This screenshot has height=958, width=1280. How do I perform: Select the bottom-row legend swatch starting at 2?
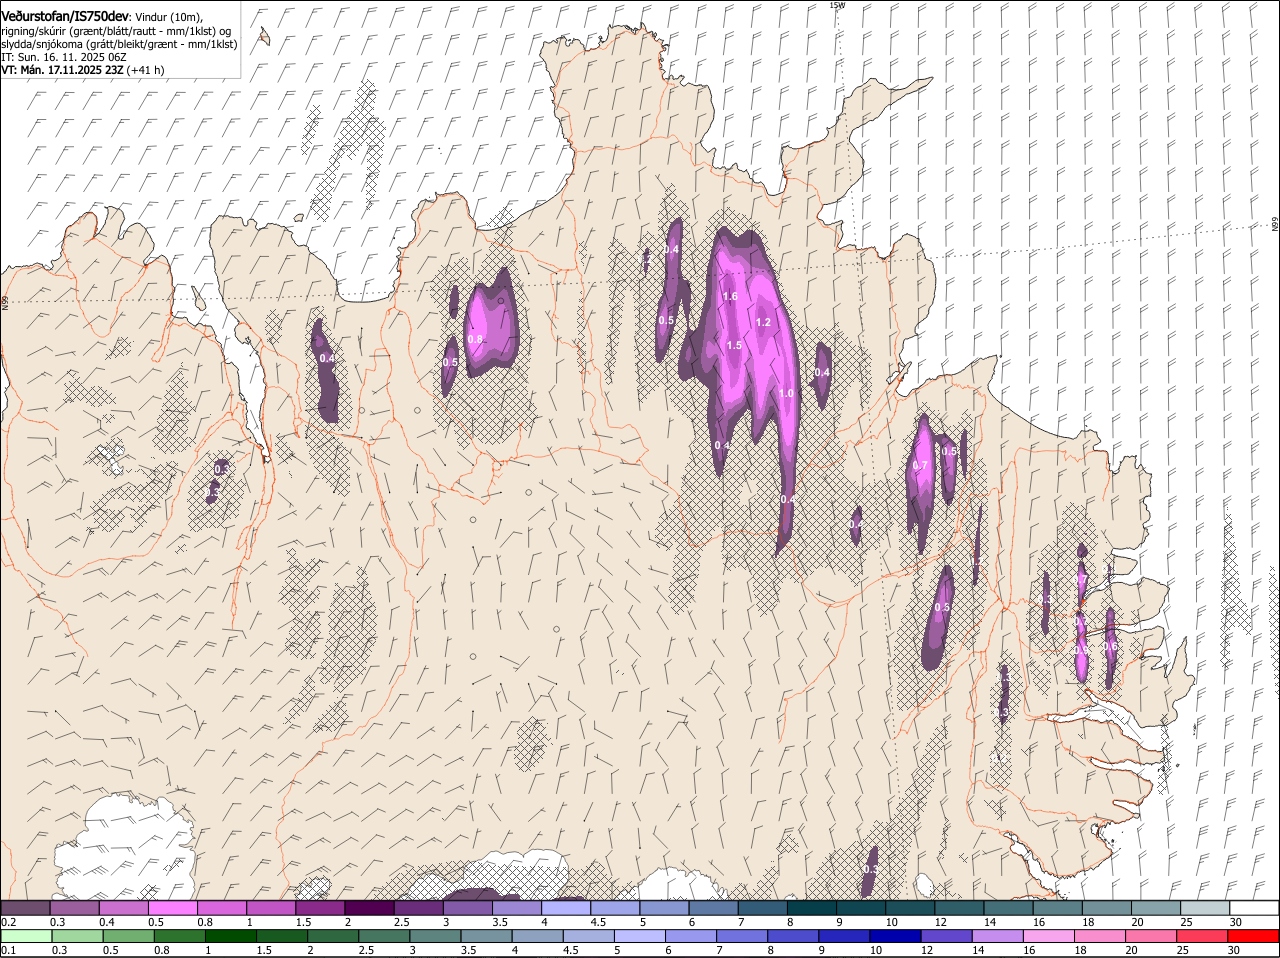332,936
